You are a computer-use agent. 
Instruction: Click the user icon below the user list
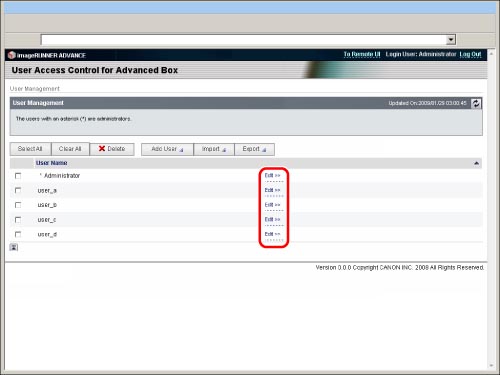[14, 247]
